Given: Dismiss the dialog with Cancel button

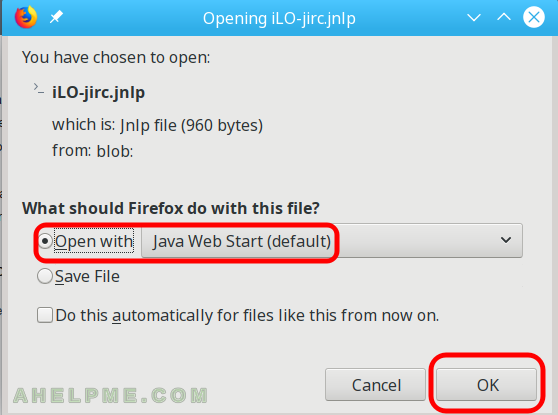Looking at the screenshot, I should click(x=375, y=384).
